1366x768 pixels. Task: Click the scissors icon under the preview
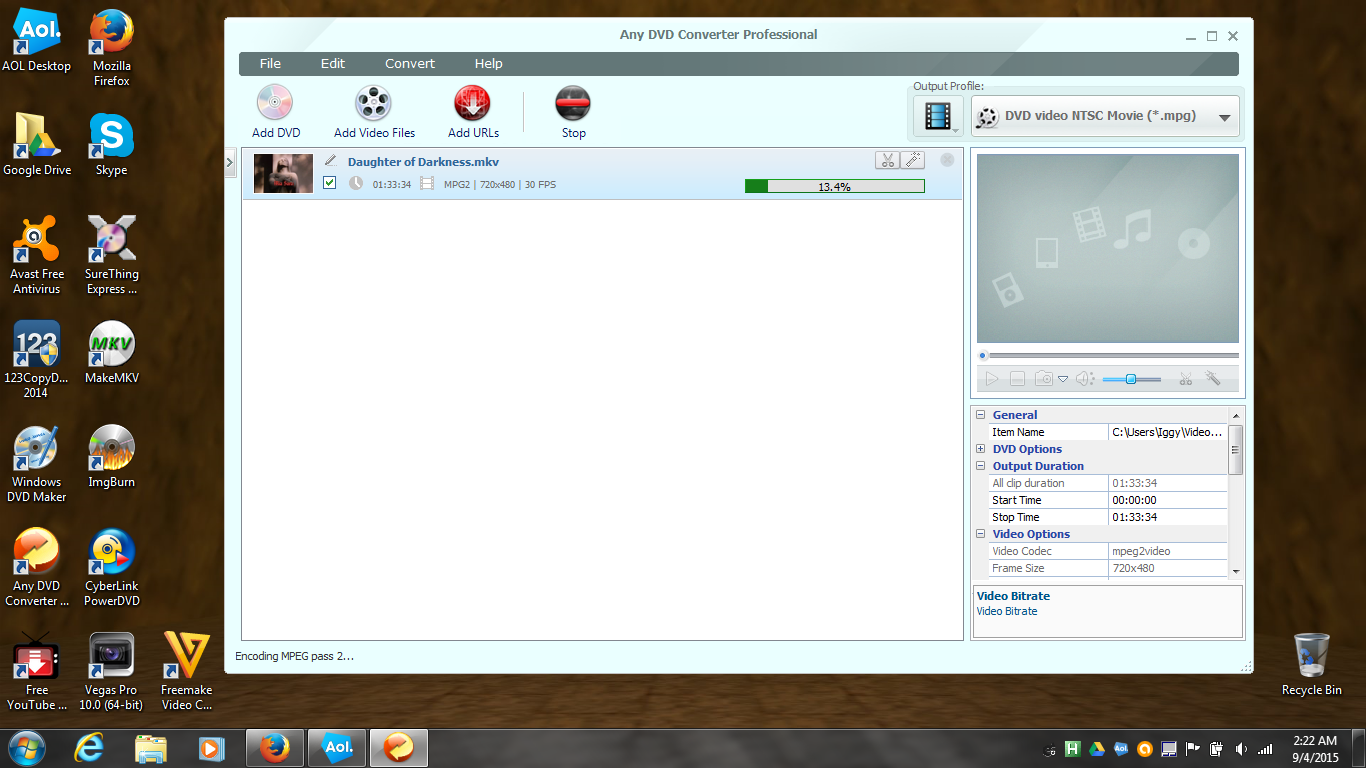tap(1186, 379)
